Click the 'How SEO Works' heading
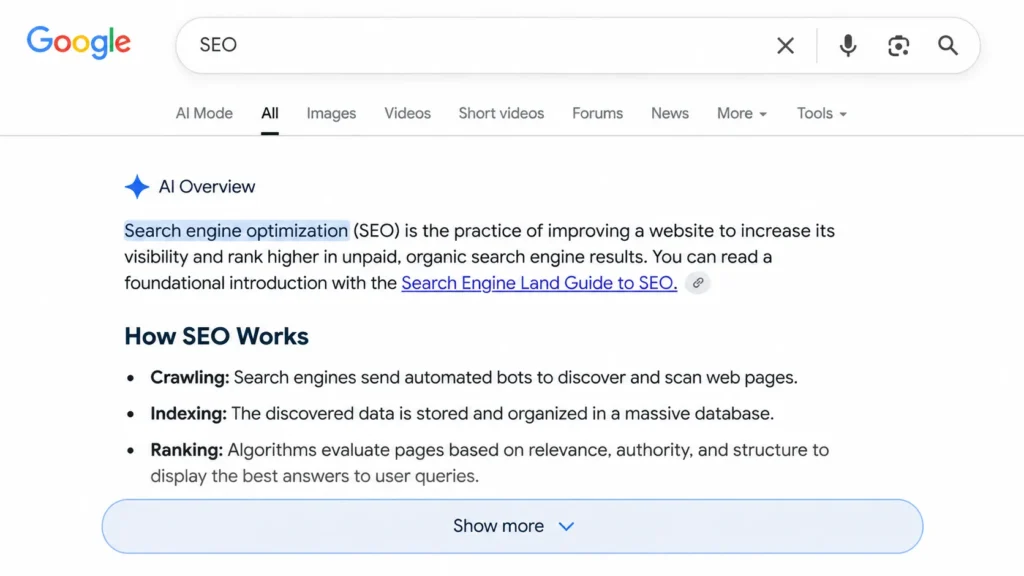 click(x=216, y=336)
